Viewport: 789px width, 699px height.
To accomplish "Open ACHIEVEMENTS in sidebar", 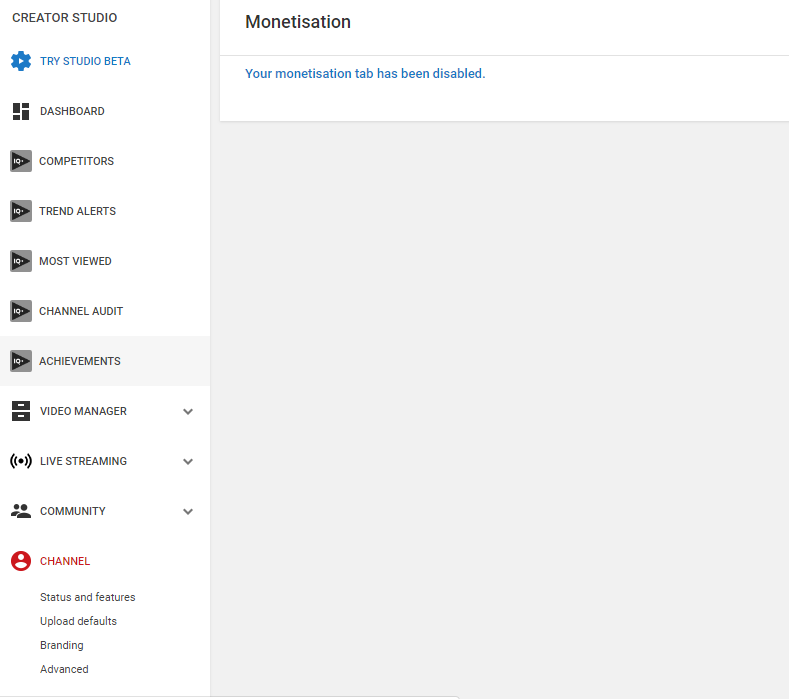I will (x=80, y=361).
